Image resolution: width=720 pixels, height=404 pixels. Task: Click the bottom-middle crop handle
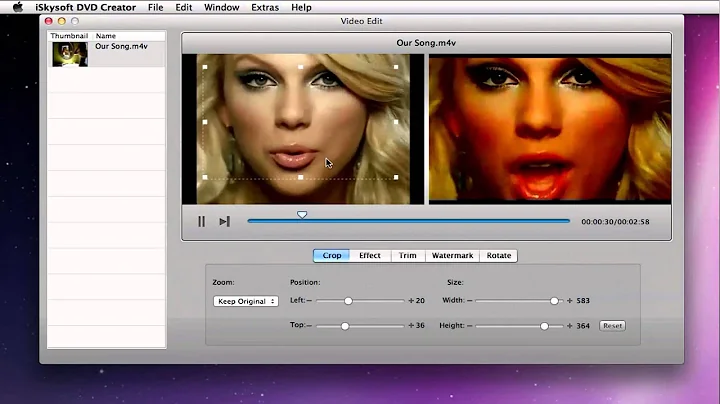point(300,177)
